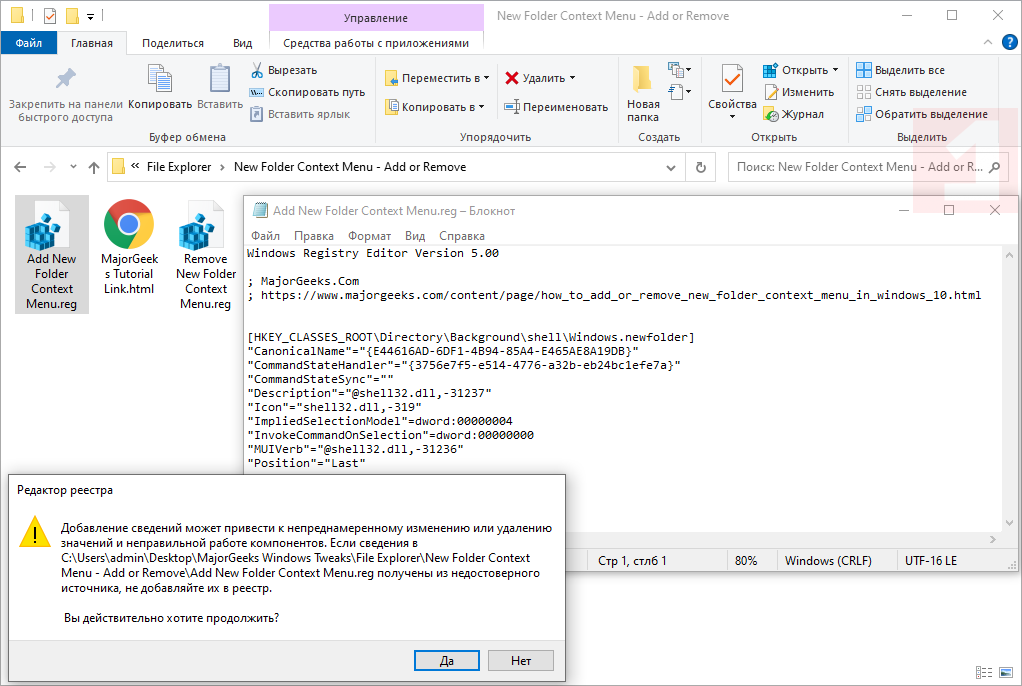Open the Копировать в dropdown
Viewport: 1022px width, 686px height.
click(435, 107)
